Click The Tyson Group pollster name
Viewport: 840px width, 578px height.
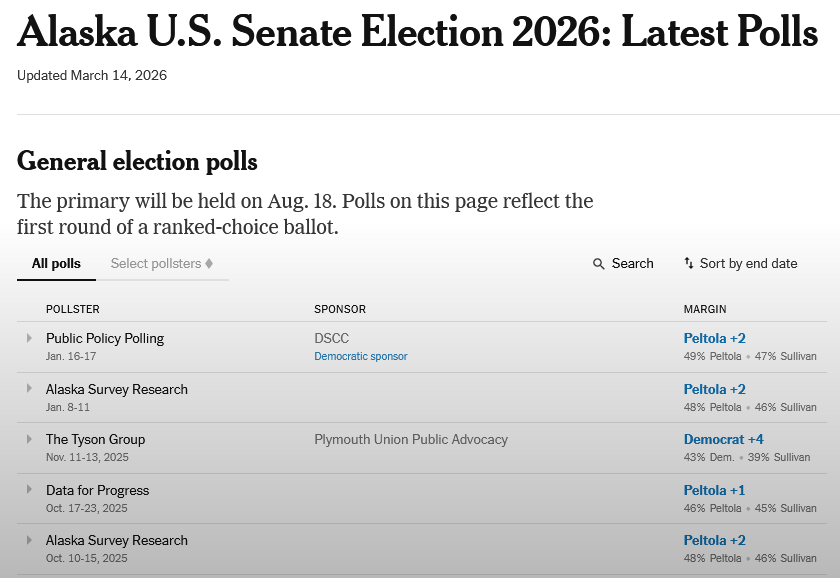(95, 440)
